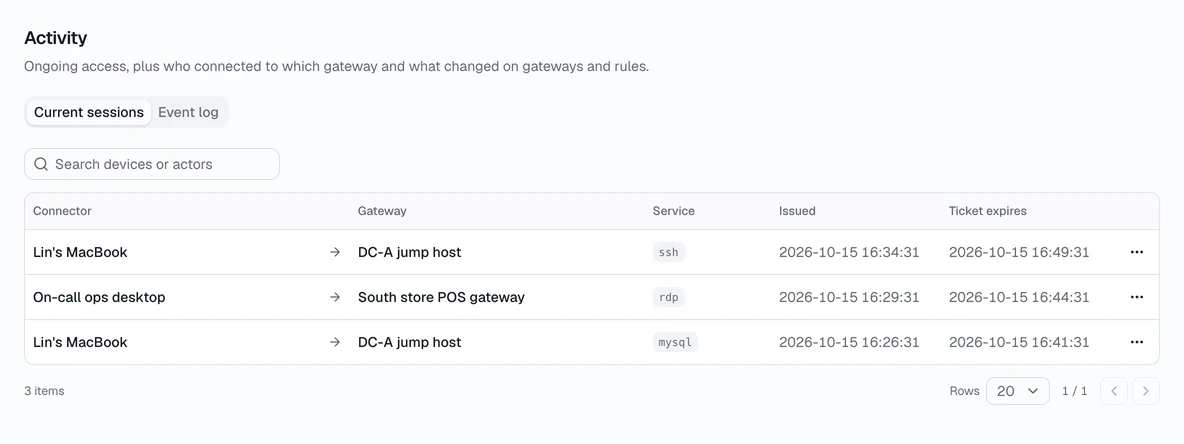The width and height of the screenshot is (1184, 444).
Task: Click the ssh service tag
Action: 668,252
